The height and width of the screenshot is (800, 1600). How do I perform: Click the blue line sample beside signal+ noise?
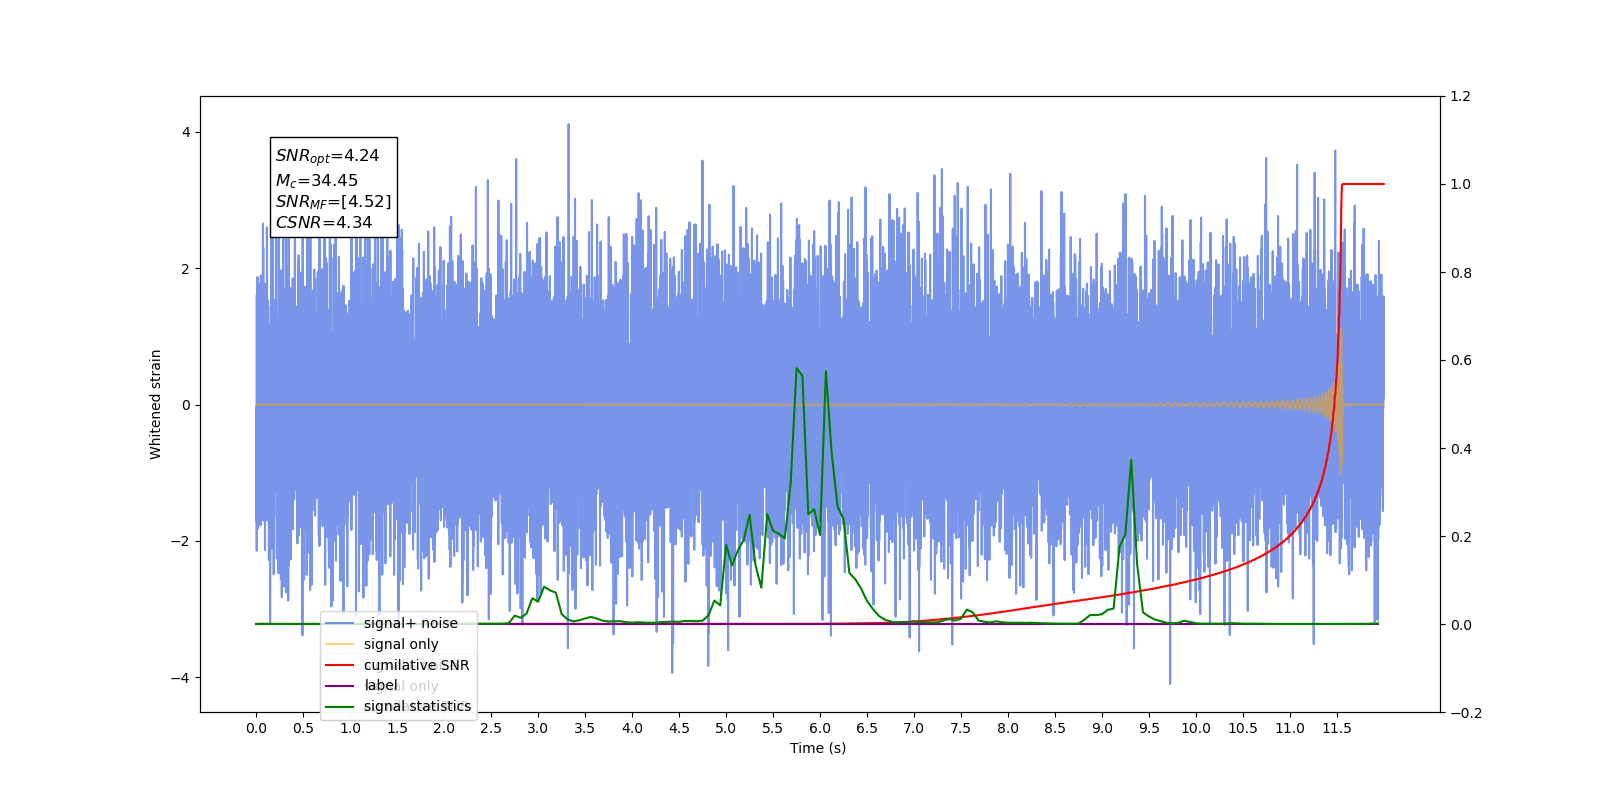[x=340, y=623]
